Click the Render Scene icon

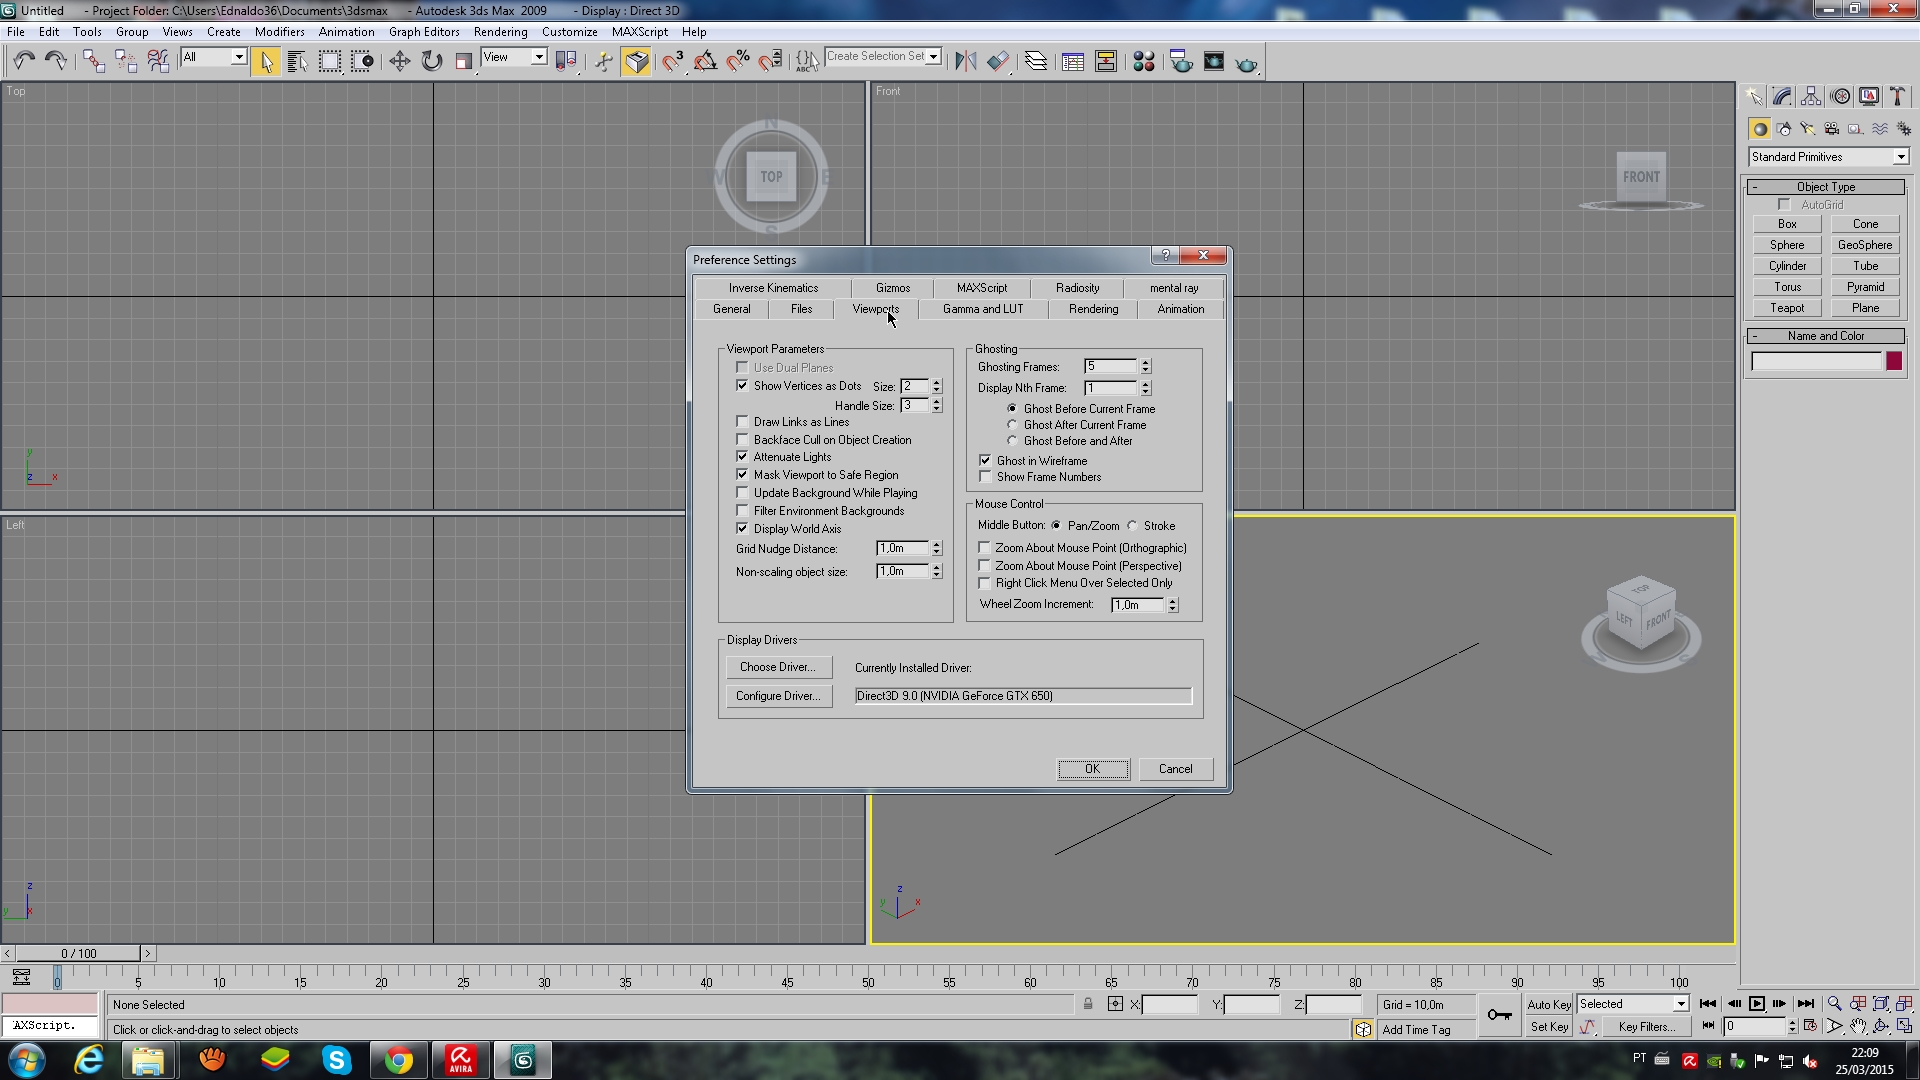click(1178, 61)
